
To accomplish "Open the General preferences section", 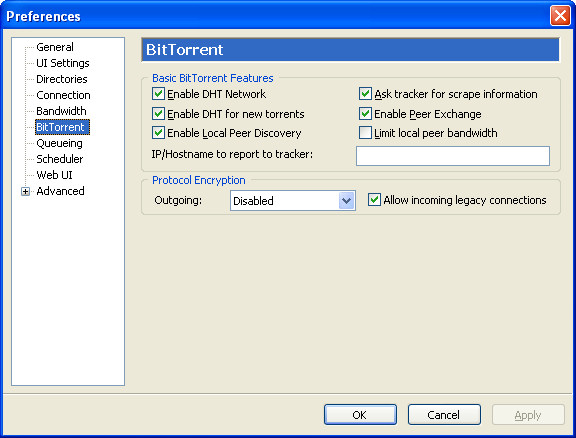I will (x=55, y=47).
